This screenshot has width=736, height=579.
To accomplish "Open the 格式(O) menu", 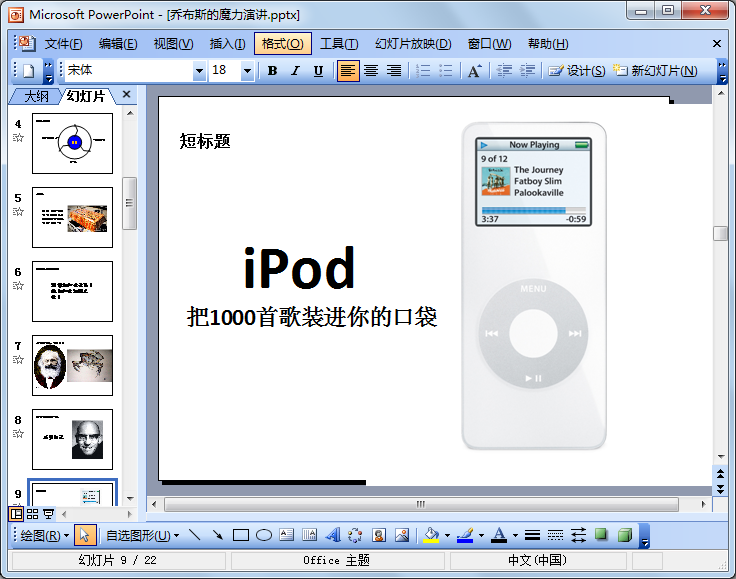I will tap(283, 44).
